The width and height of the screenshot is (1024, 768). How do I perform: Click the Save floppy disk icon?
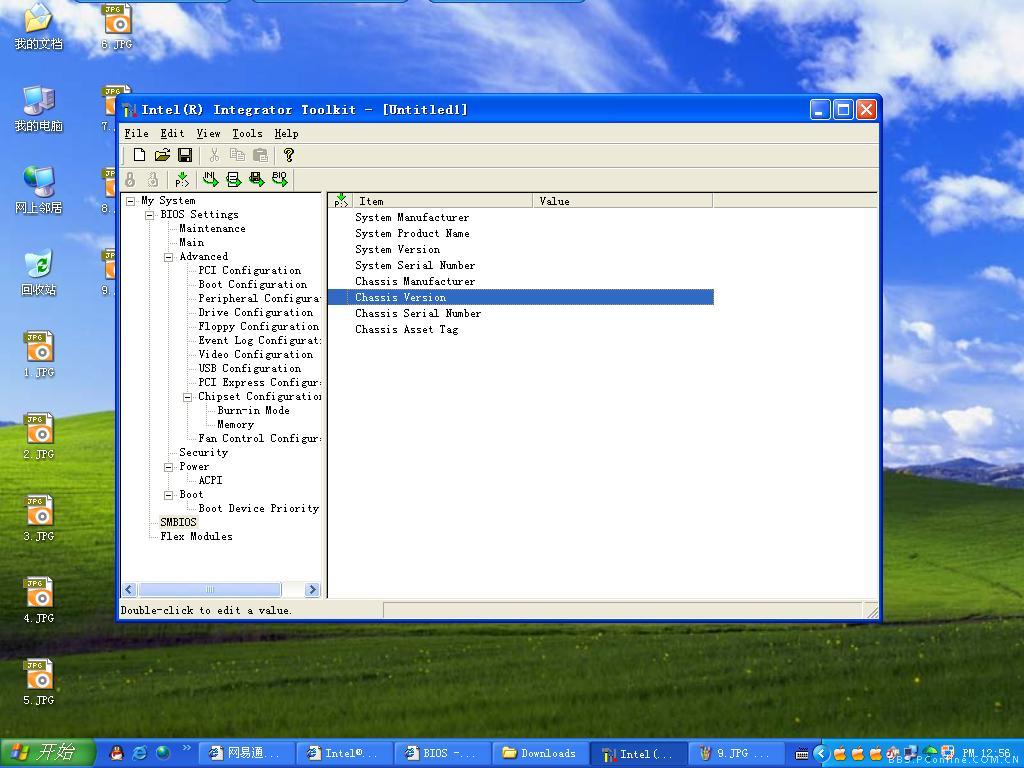pos(185,155)
